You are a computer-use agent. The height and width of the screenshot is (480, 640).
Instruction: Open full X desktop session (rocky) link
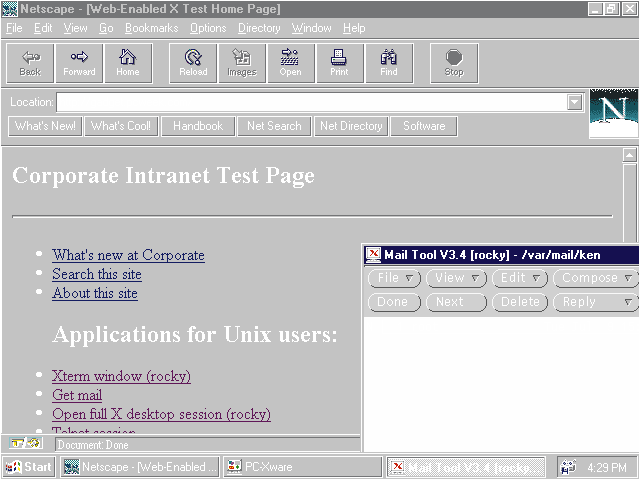[x=161, y=414]
